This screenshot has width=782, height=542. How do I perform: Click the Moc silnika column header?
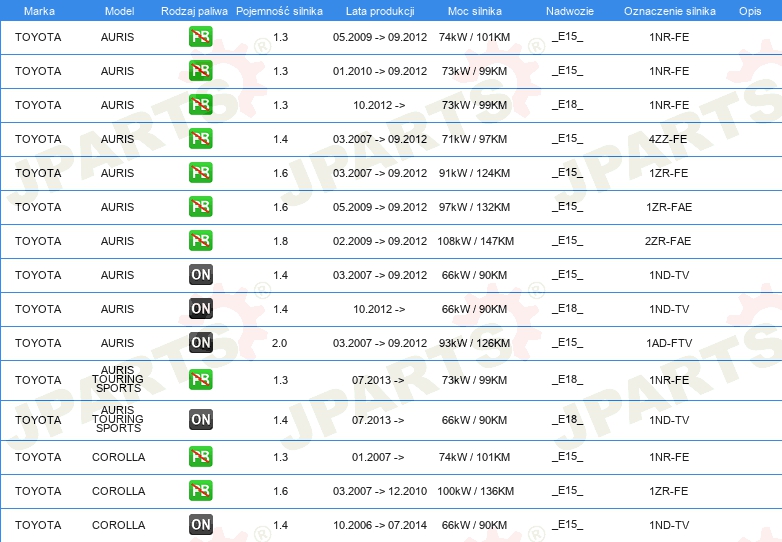pyautogui.click(x=475, y=11)
